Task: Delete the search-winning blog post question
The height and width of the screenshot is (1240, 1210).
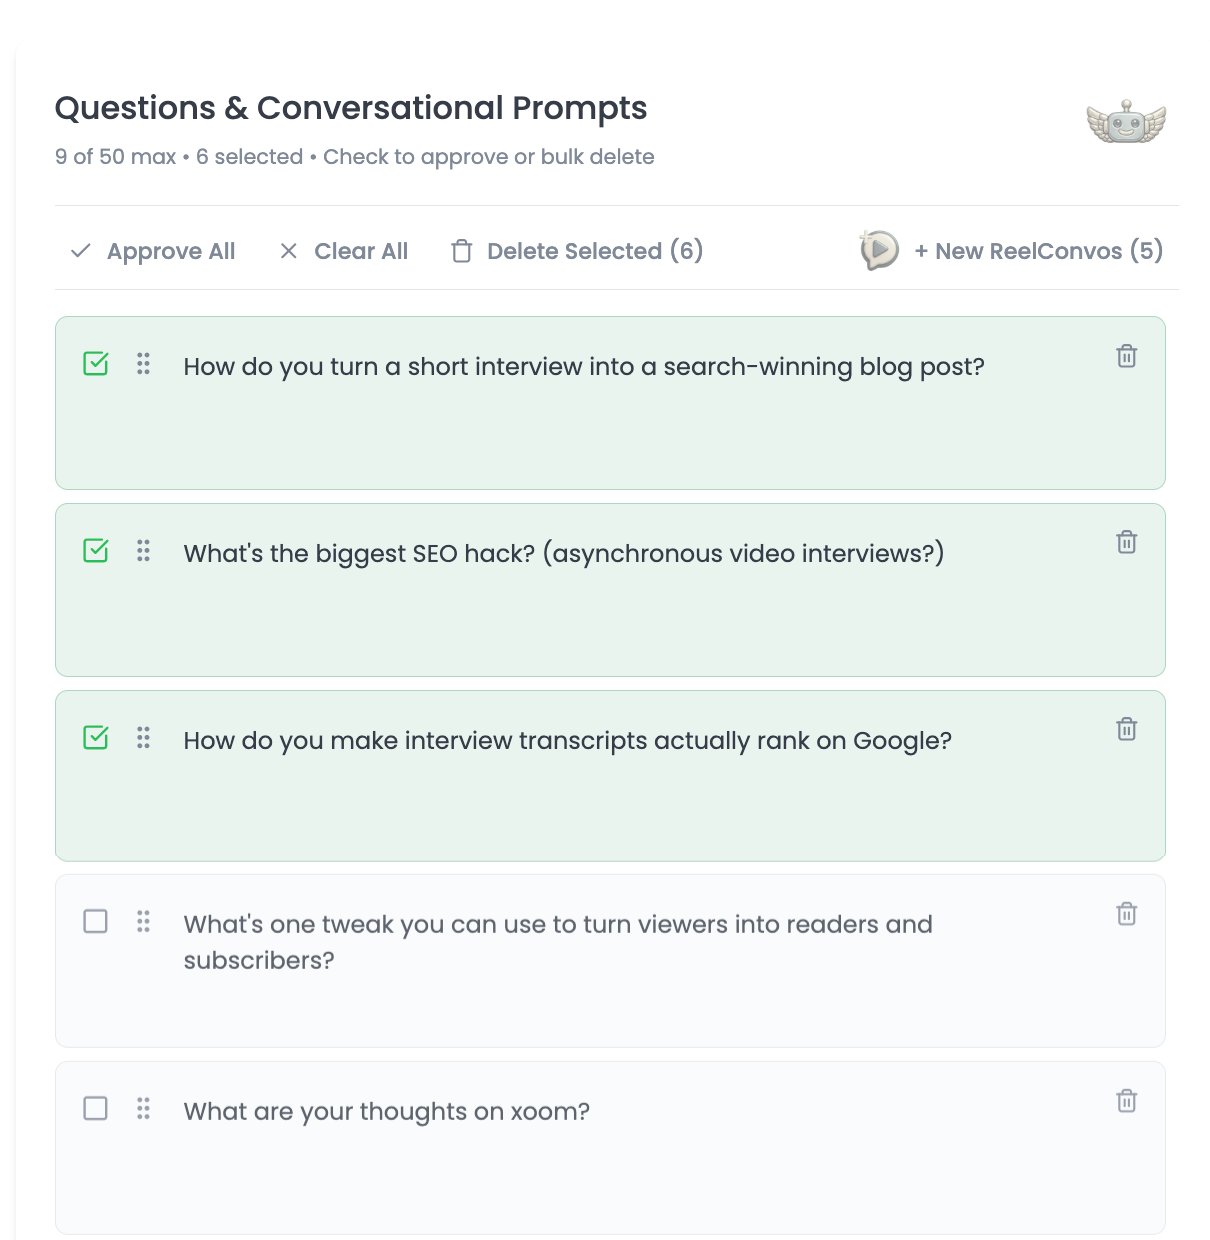Action: [x=1126, y=356]
